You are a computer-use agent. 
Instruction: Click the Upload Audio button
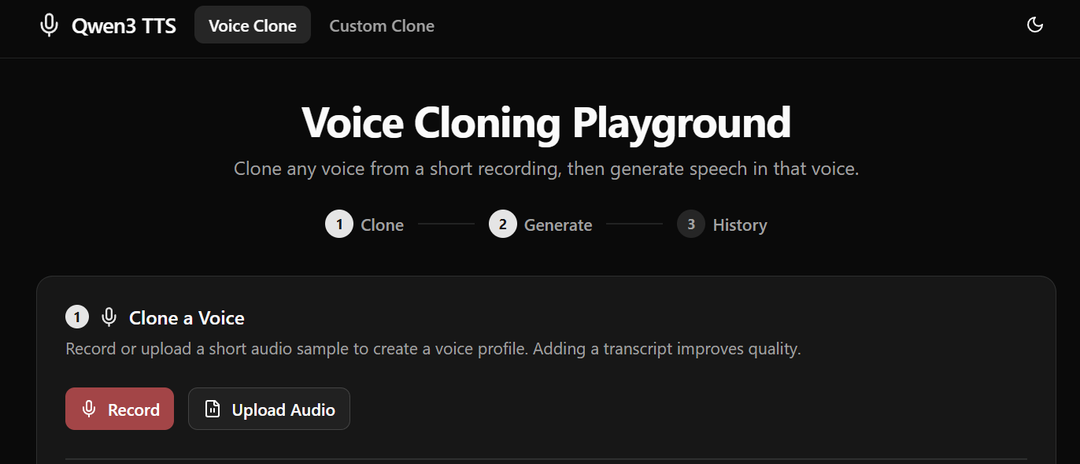(x=269, y=409)
